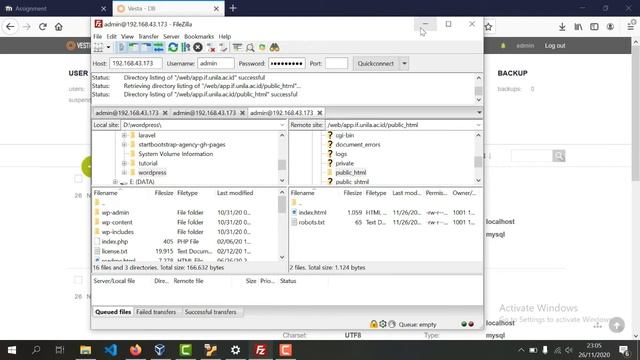Open the Help menu

[x=224, y=36]
